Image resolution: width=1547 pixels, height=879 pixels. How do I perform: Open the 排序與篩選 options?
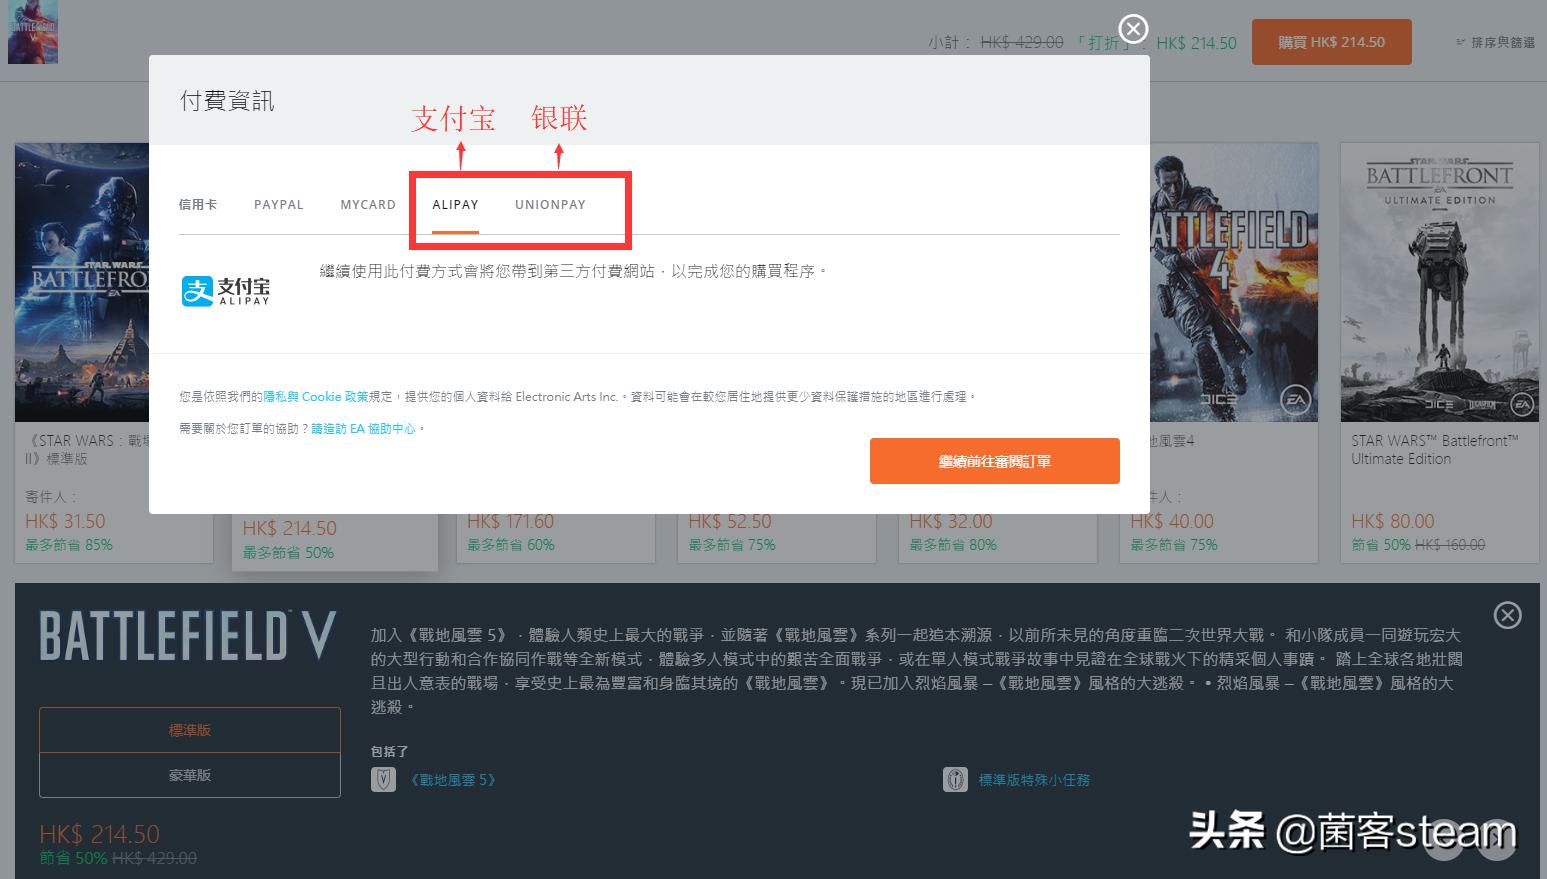point(1494,42)
